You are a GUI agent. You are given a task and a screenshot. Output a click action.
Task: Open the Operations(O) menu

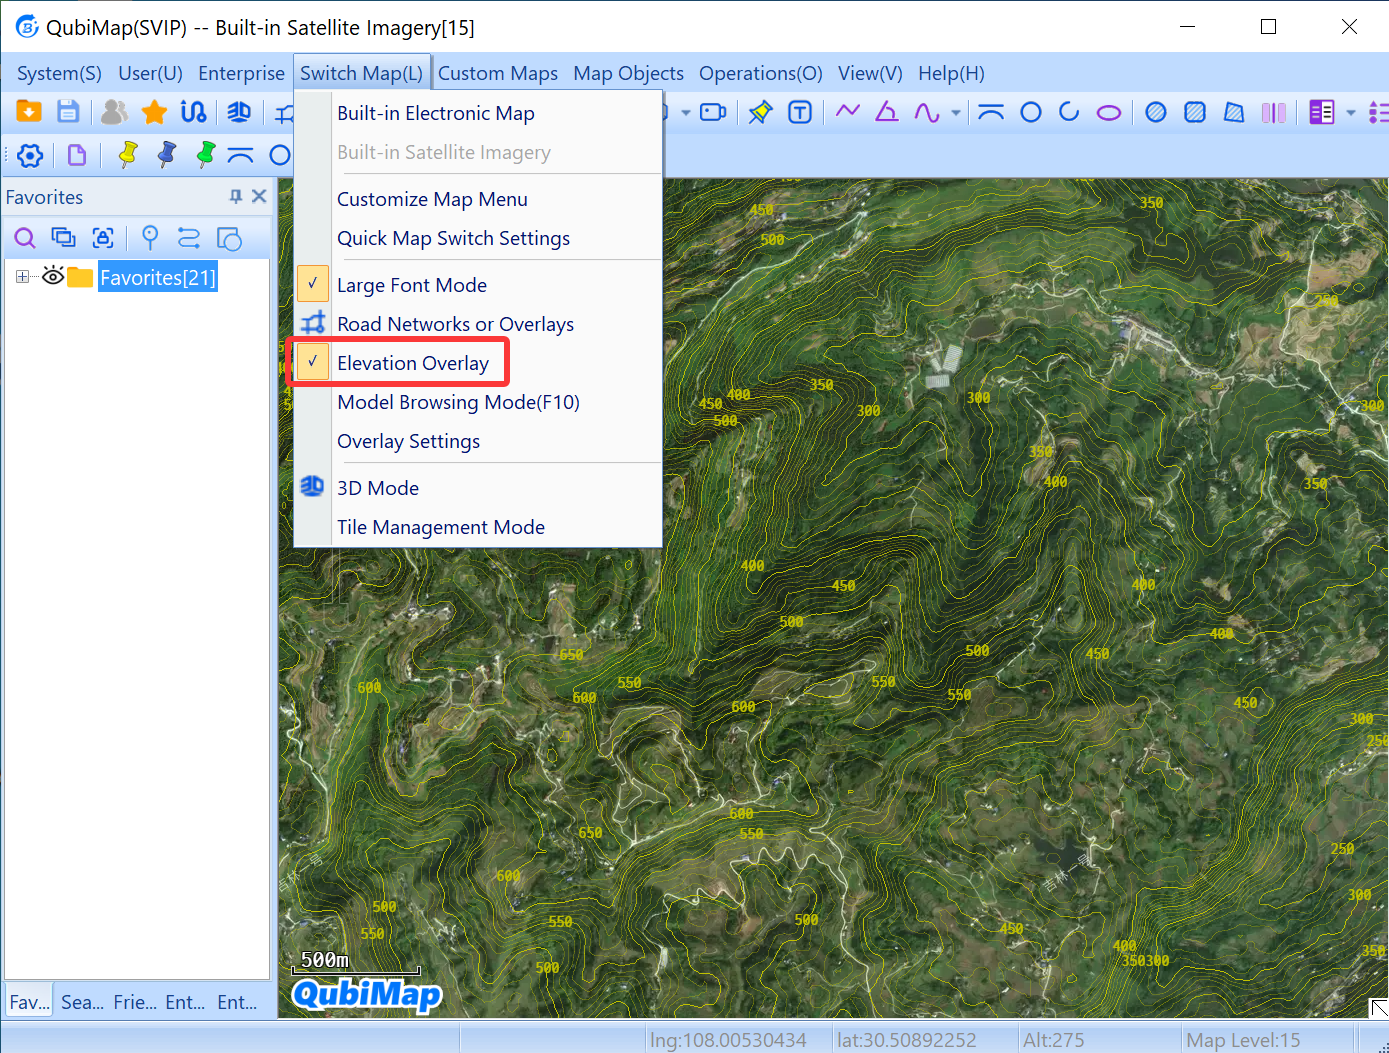click(x=760, y=73)
